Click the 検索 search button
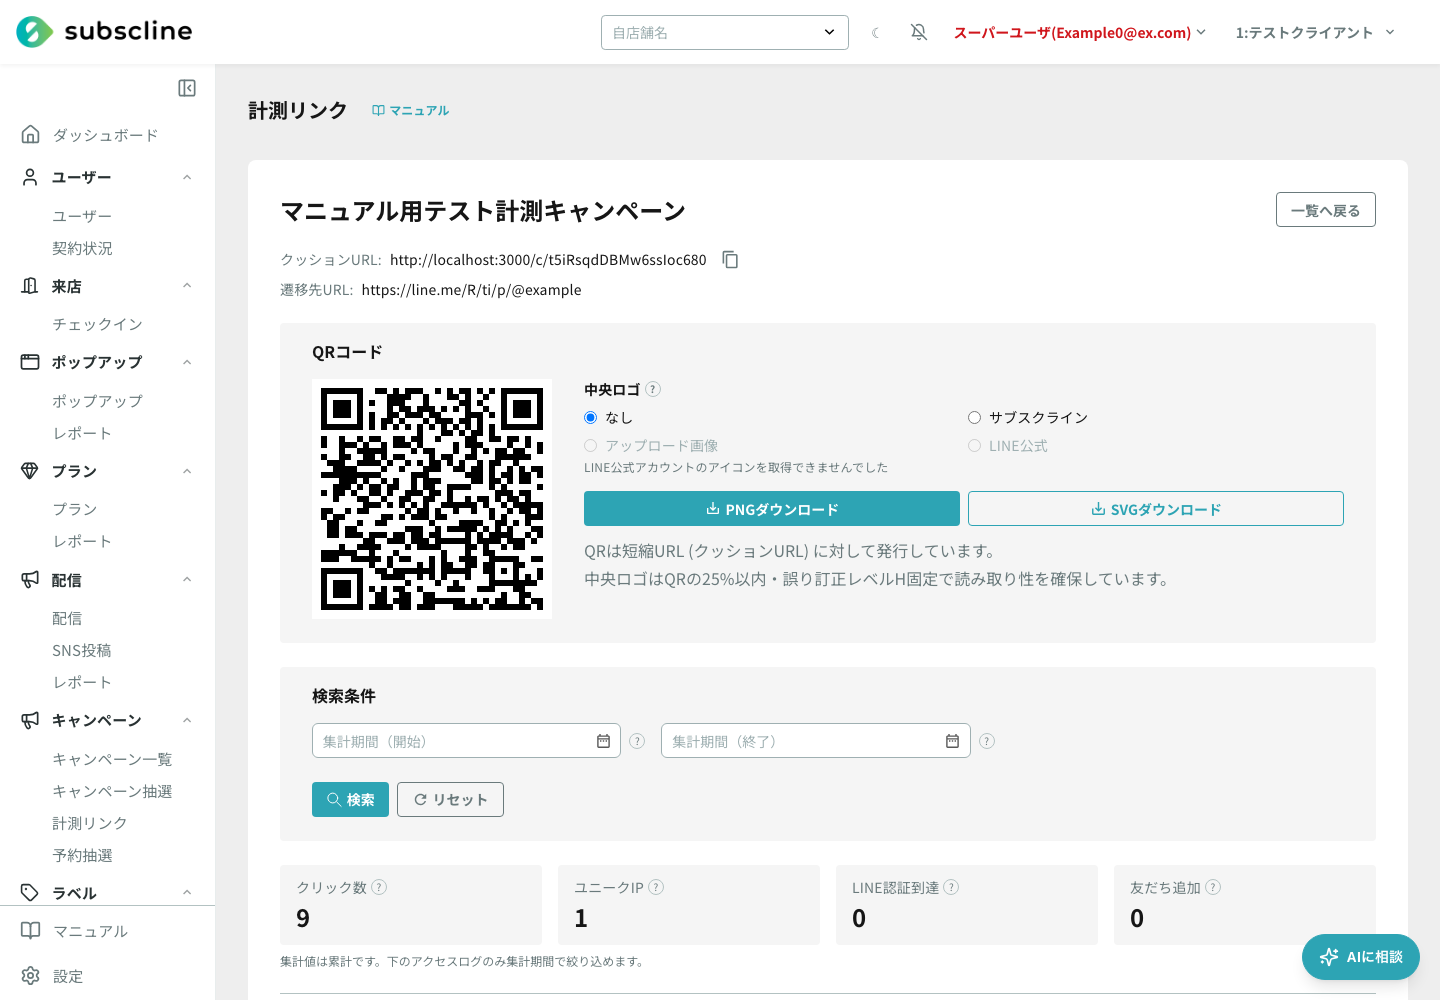1440x1000 pixels. pos(350,800)
